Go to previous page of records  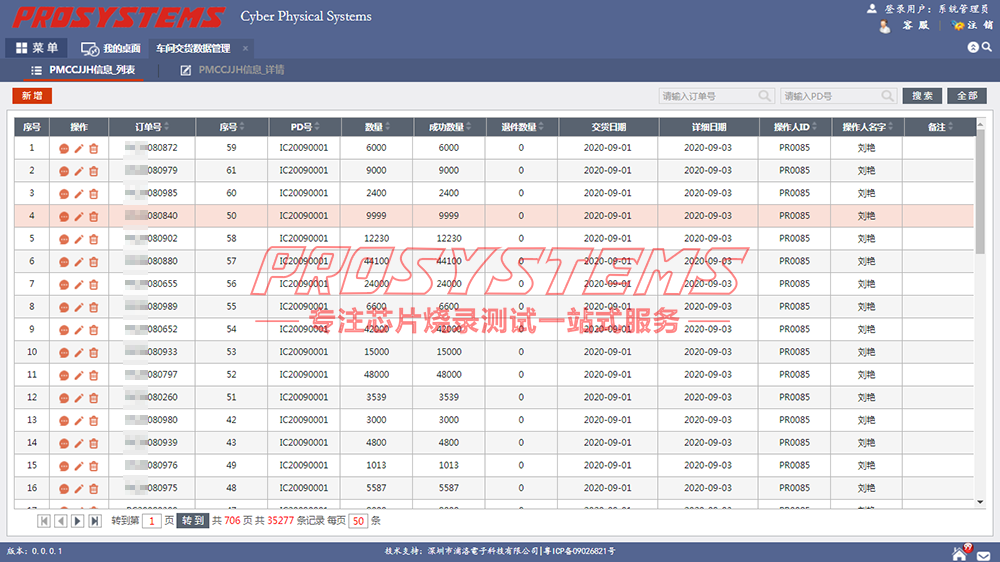click(x=61, y=521)
